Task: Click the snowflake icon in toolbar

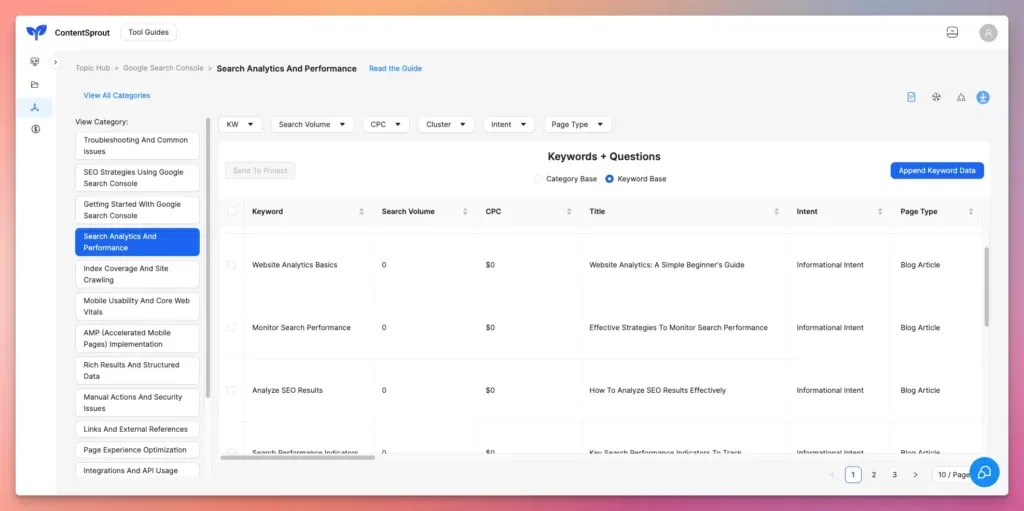Action: click(x=936, y=97)
